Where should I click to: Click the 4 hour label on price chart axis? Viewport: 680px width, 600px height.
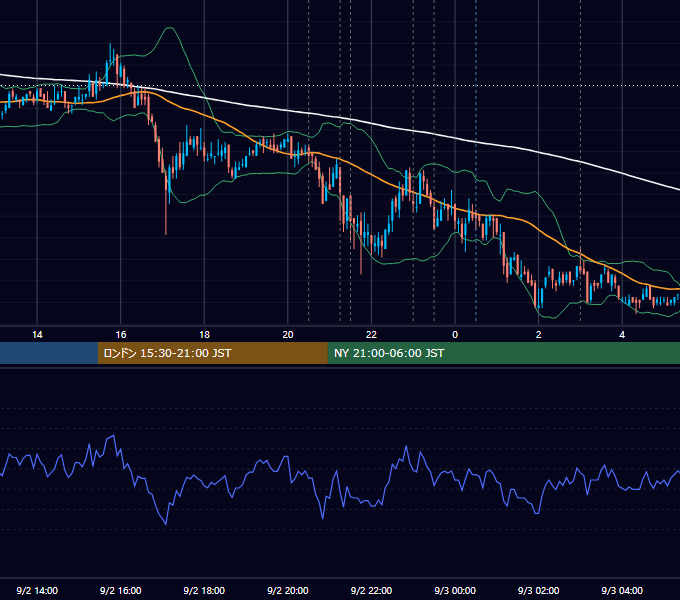point(622,334)
